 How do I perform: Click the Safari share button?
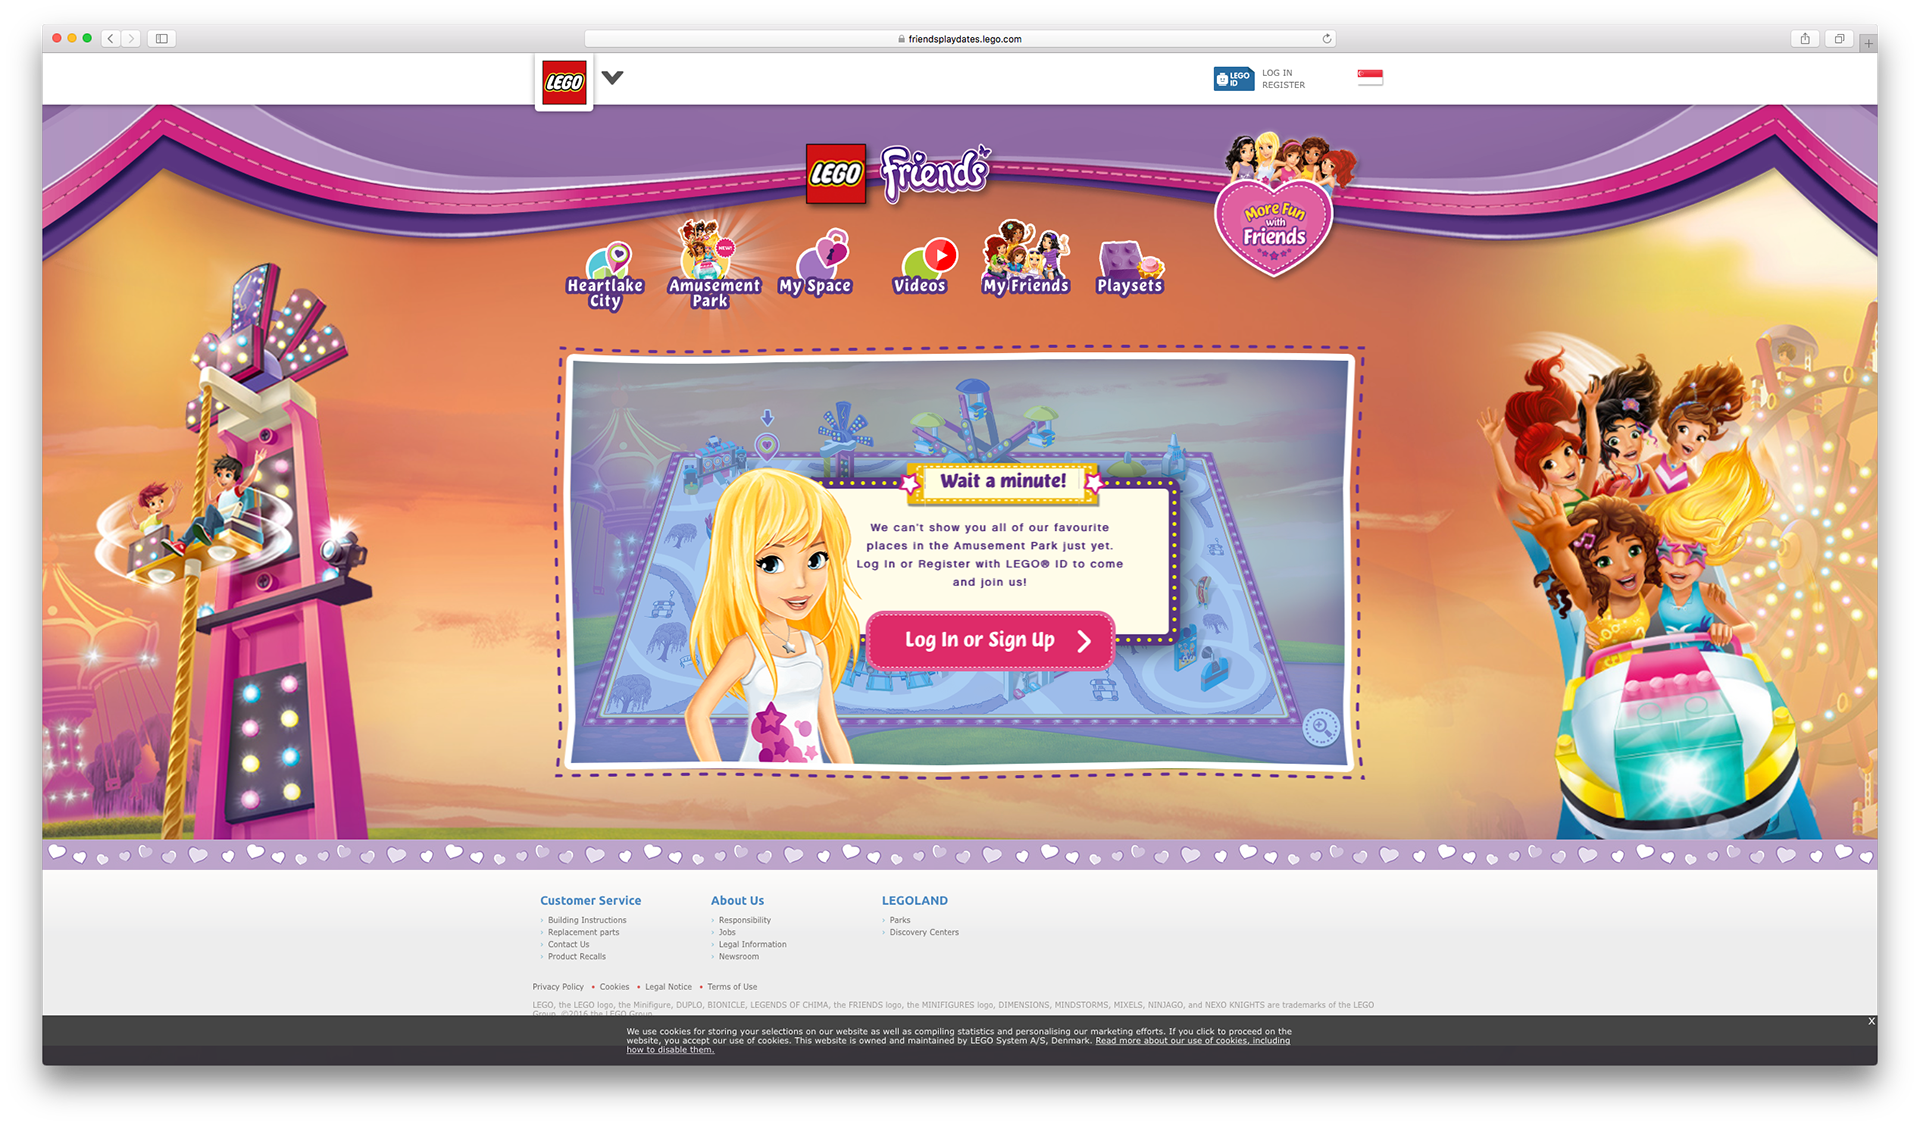coord(1804,39)
